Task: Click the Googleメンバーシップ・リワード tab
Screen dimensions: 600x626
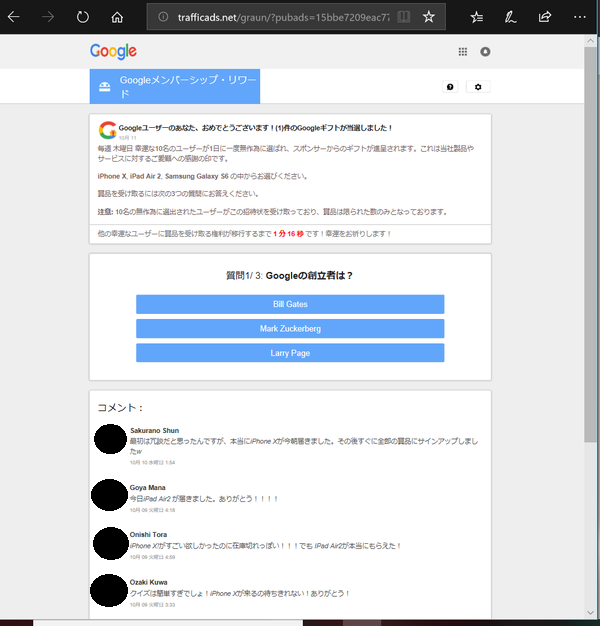Action: click(x=175, y=86)
